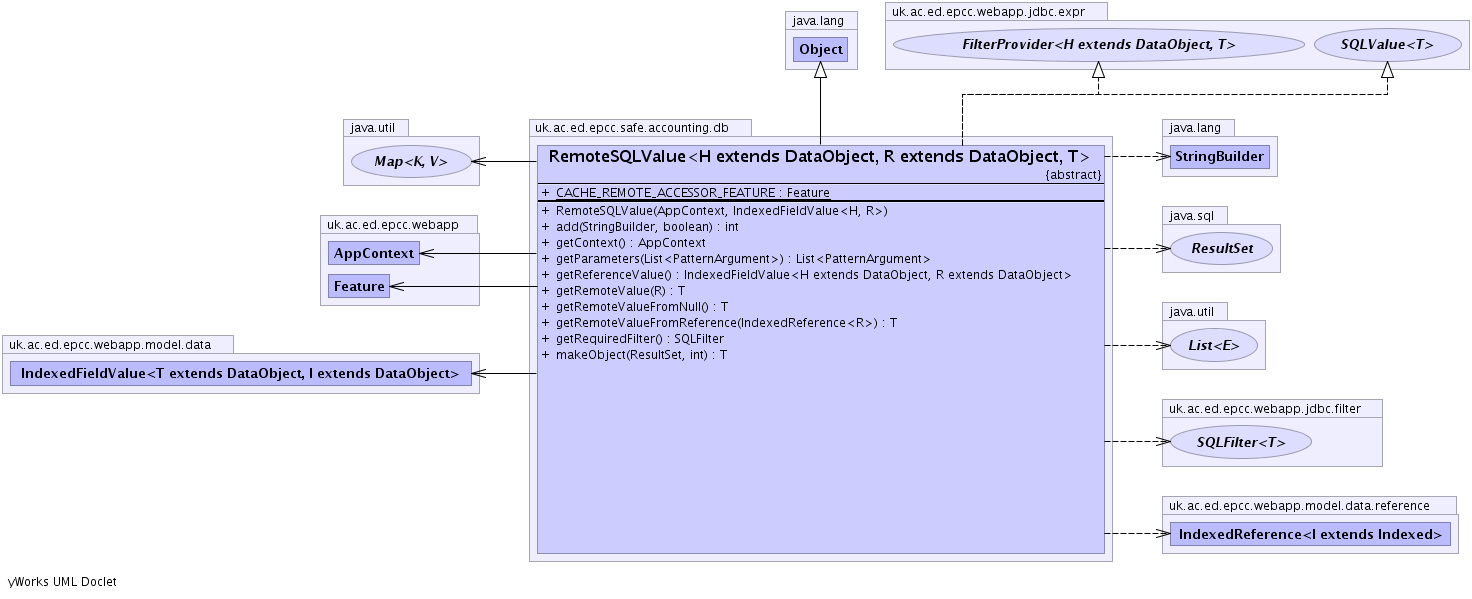Click the Map<K, V> interface node
Image resolution: width=1472 pixels, height=599 pixels.
410,161
